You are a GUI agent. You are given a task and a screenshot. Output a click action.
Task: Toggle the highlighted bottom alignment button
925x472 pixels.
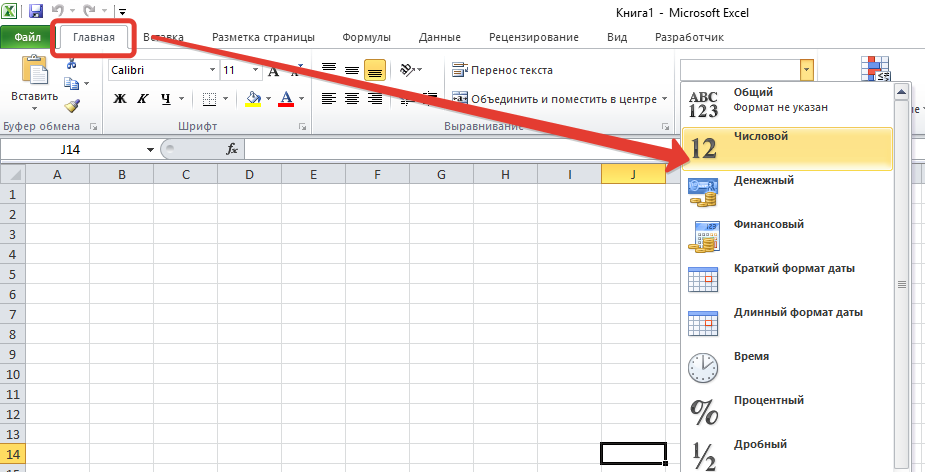pos(375,70)
